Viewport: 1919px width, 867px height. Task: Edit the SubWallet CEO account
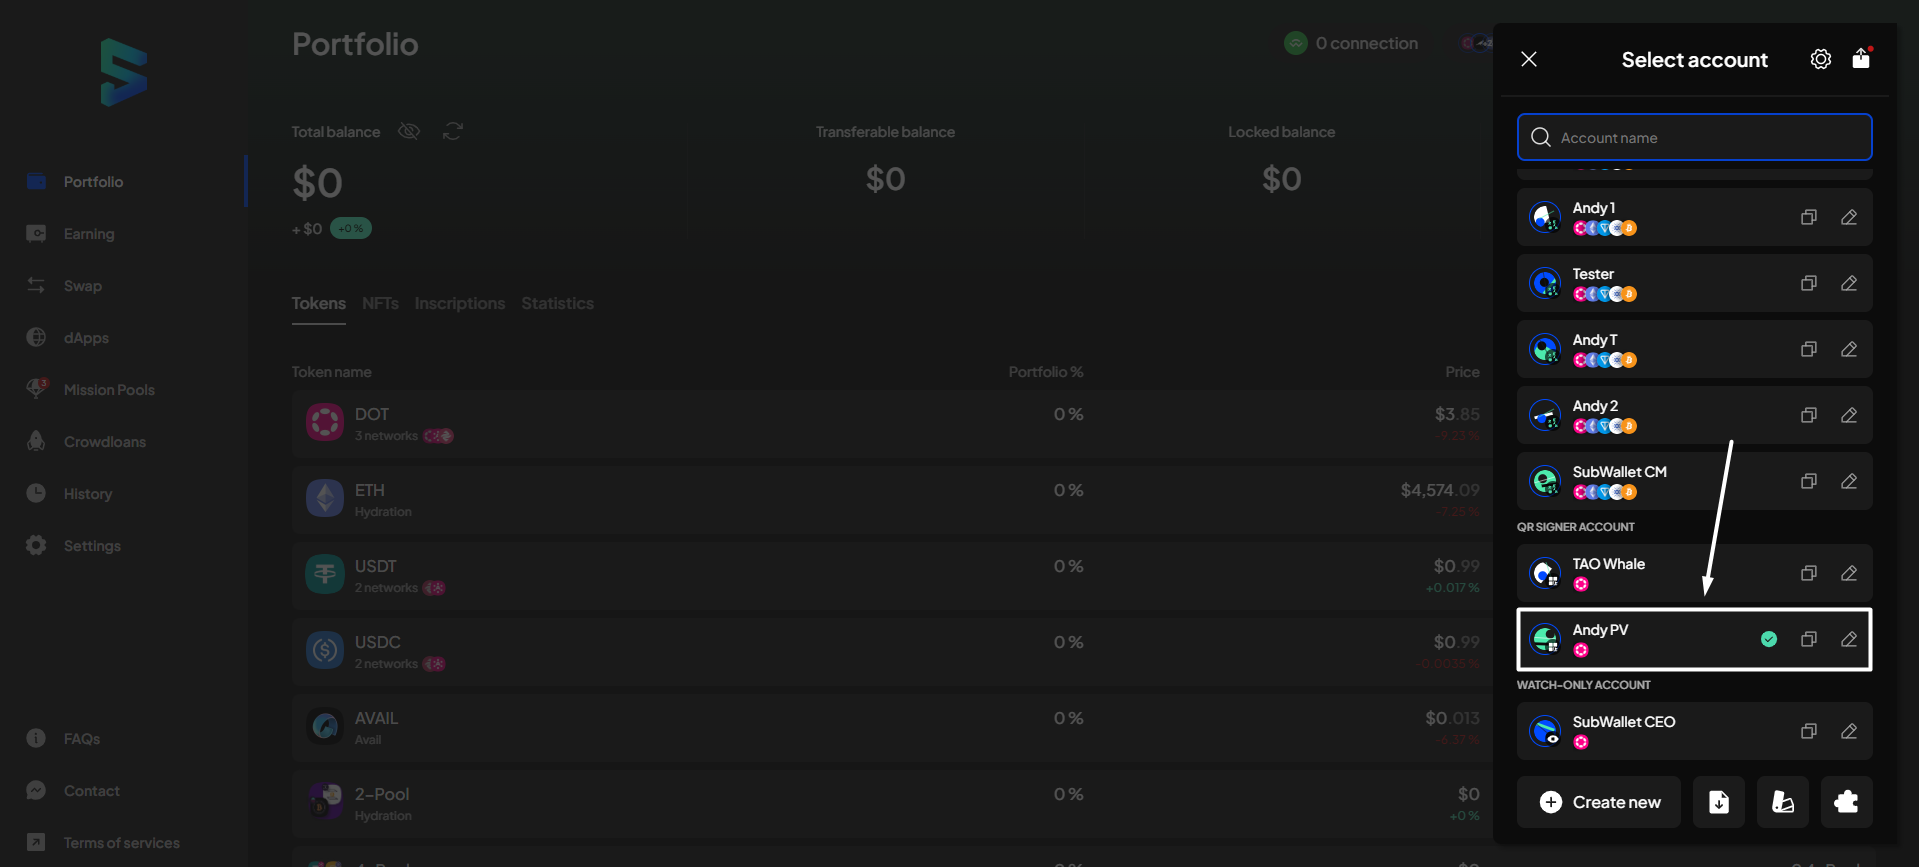[1849, 731]
